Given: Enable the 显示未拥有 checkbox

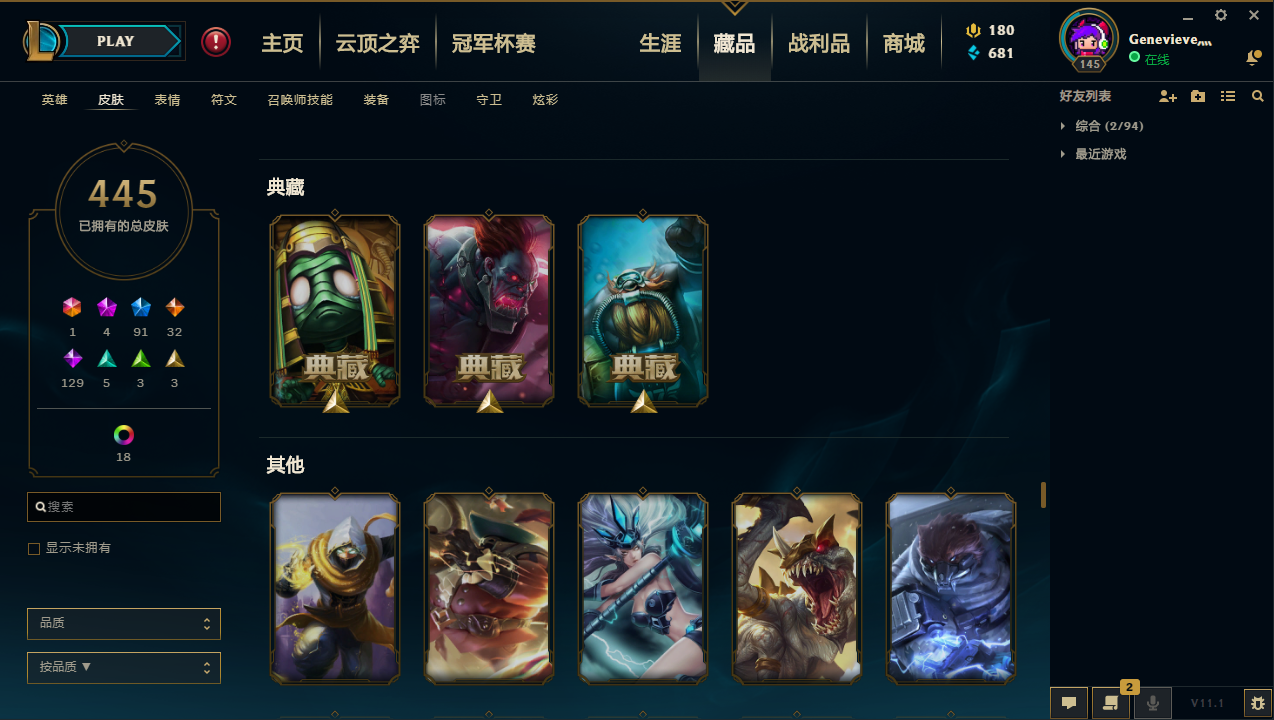Looking at the screenshot, I should click(x=34, y=549).
